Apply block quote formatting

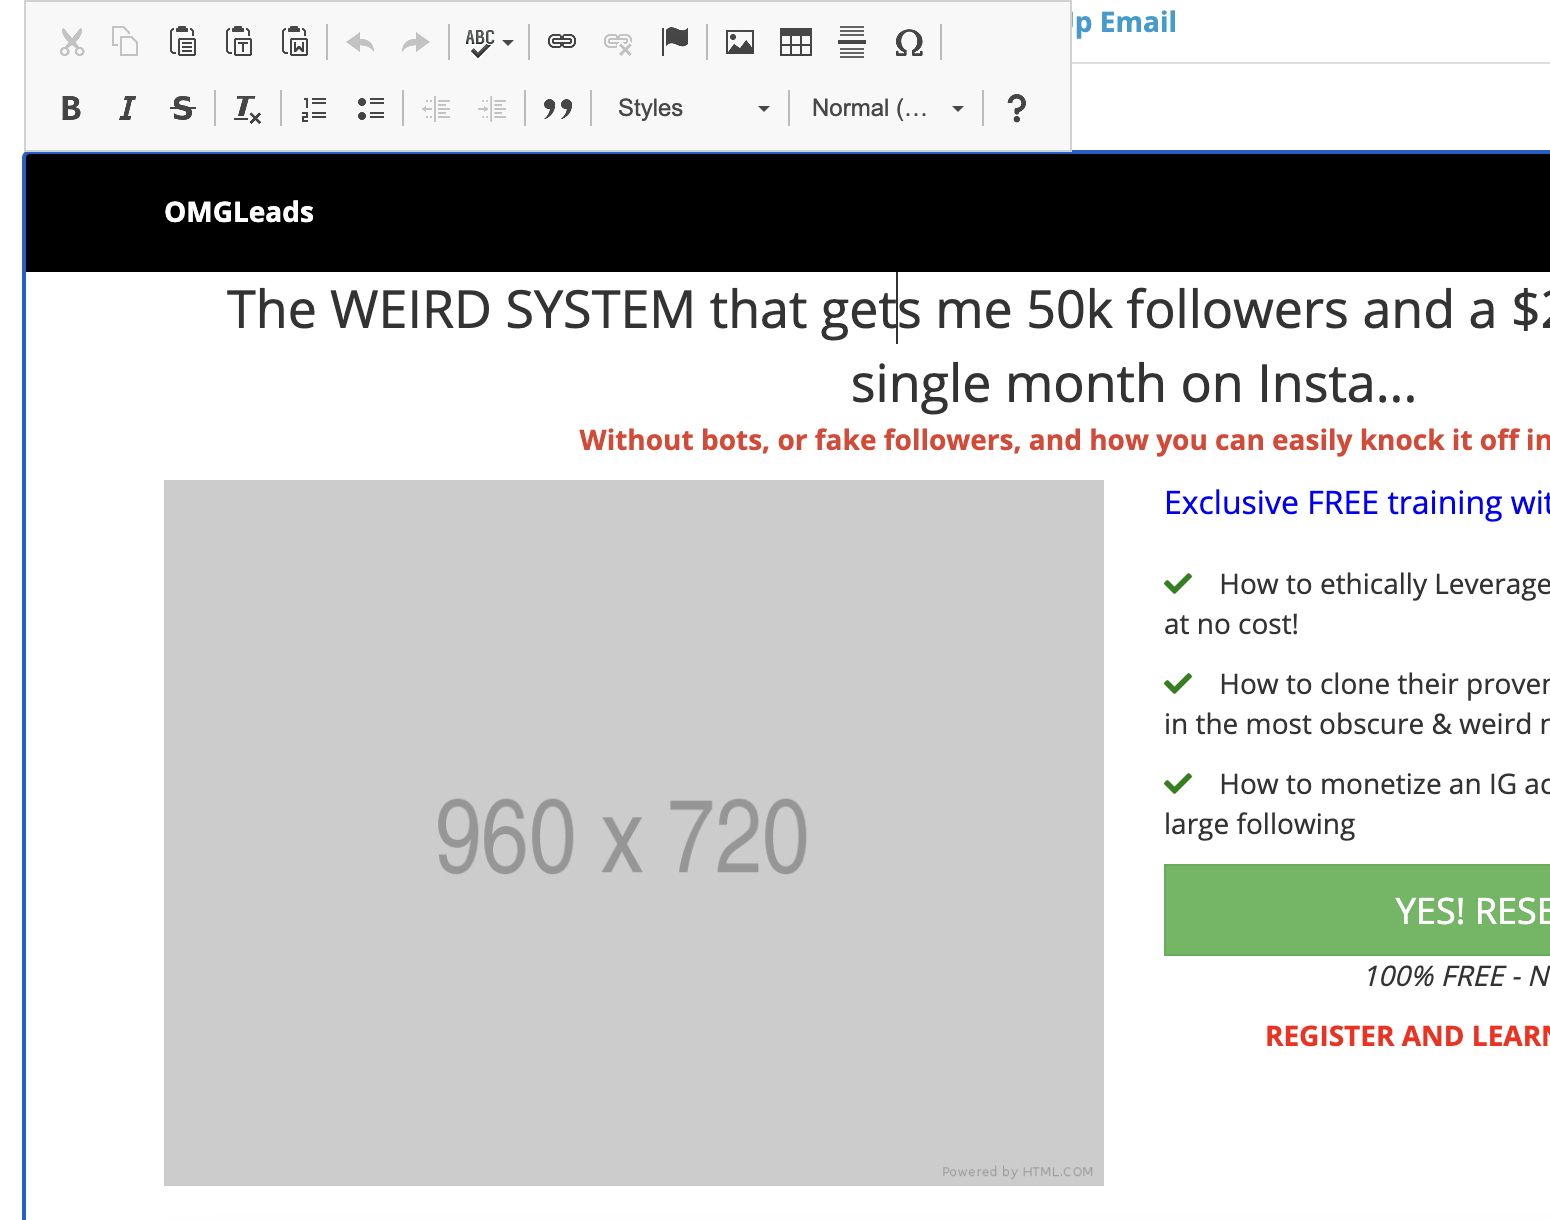pos(558,108)
